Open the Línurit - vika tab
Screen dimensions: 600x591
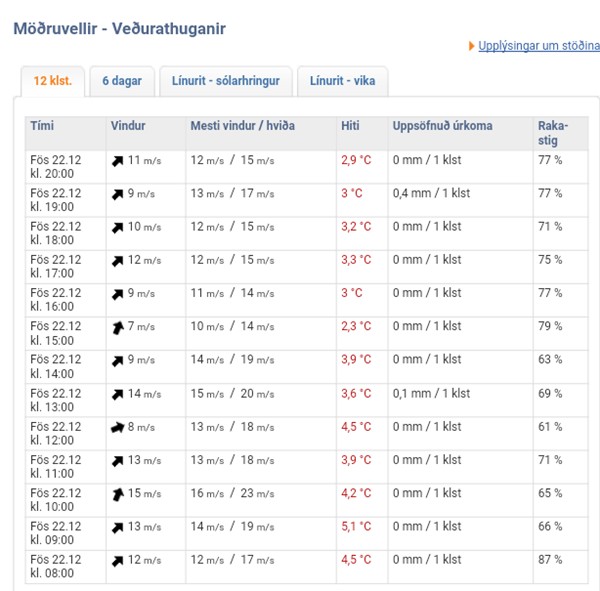[x=342, y=81]
